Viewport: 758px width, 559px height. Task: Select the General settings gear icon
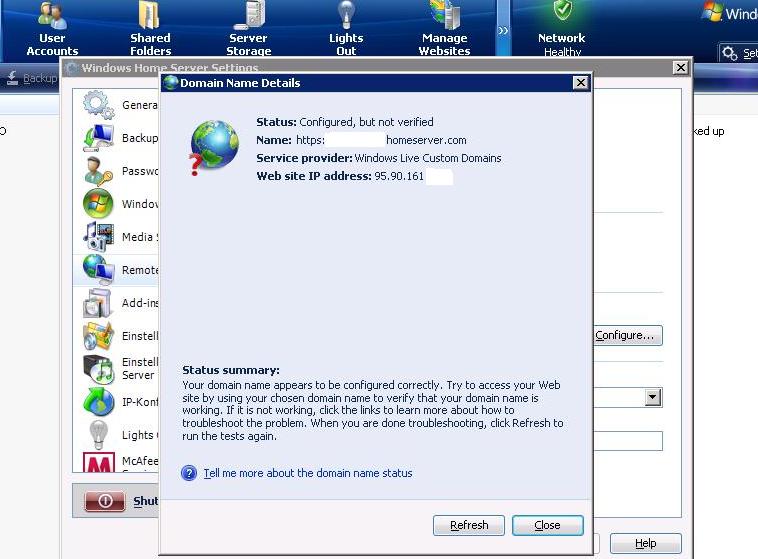click(98, 104)
